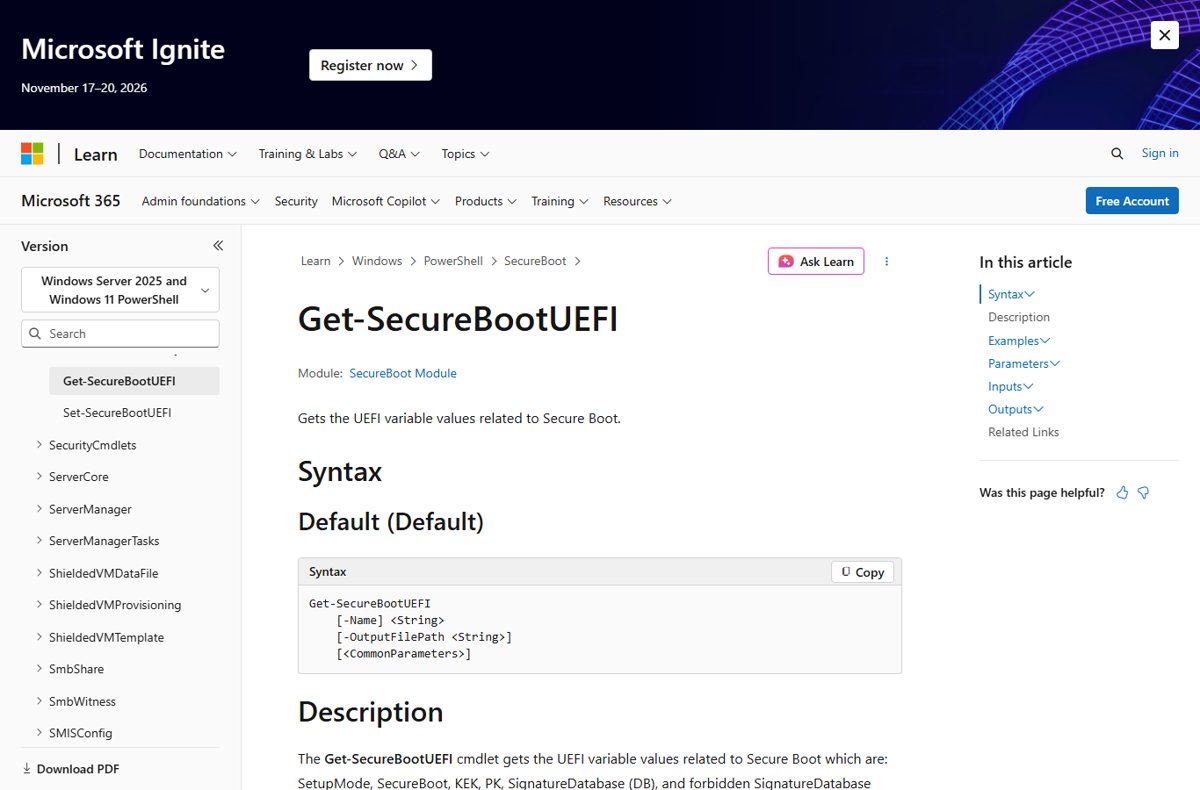Go to Learn breadcrumb

coord(315,261)
